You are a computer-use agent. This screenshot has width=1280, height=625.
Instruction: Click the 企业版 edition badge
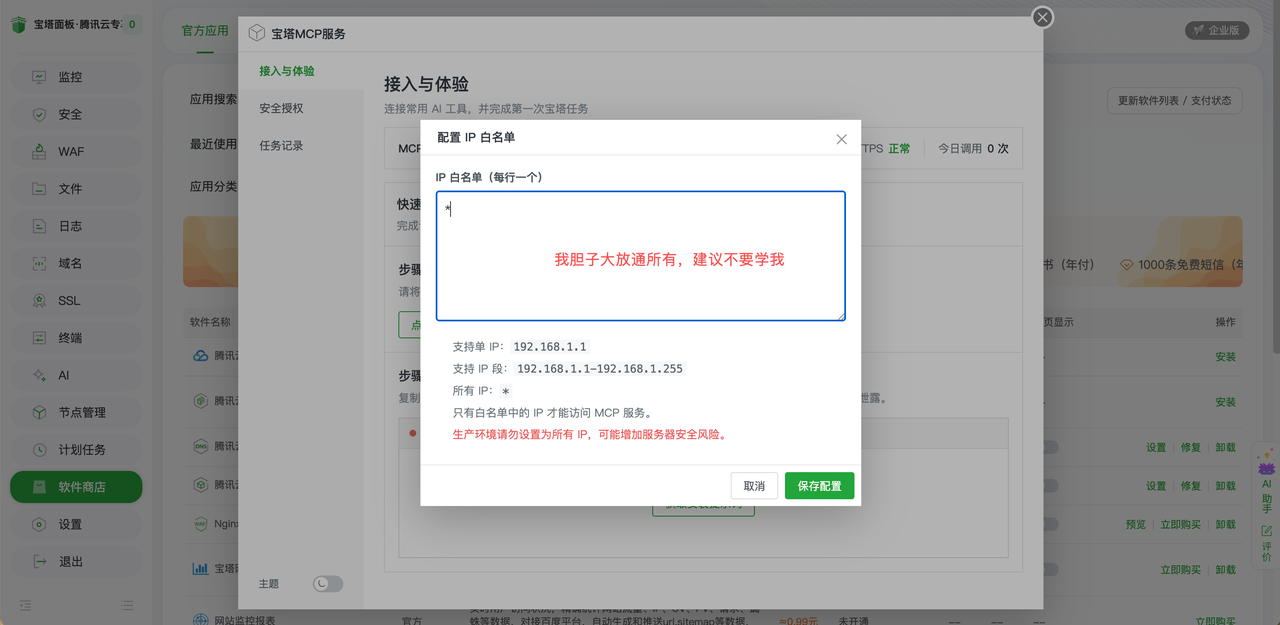(1217, 30)
